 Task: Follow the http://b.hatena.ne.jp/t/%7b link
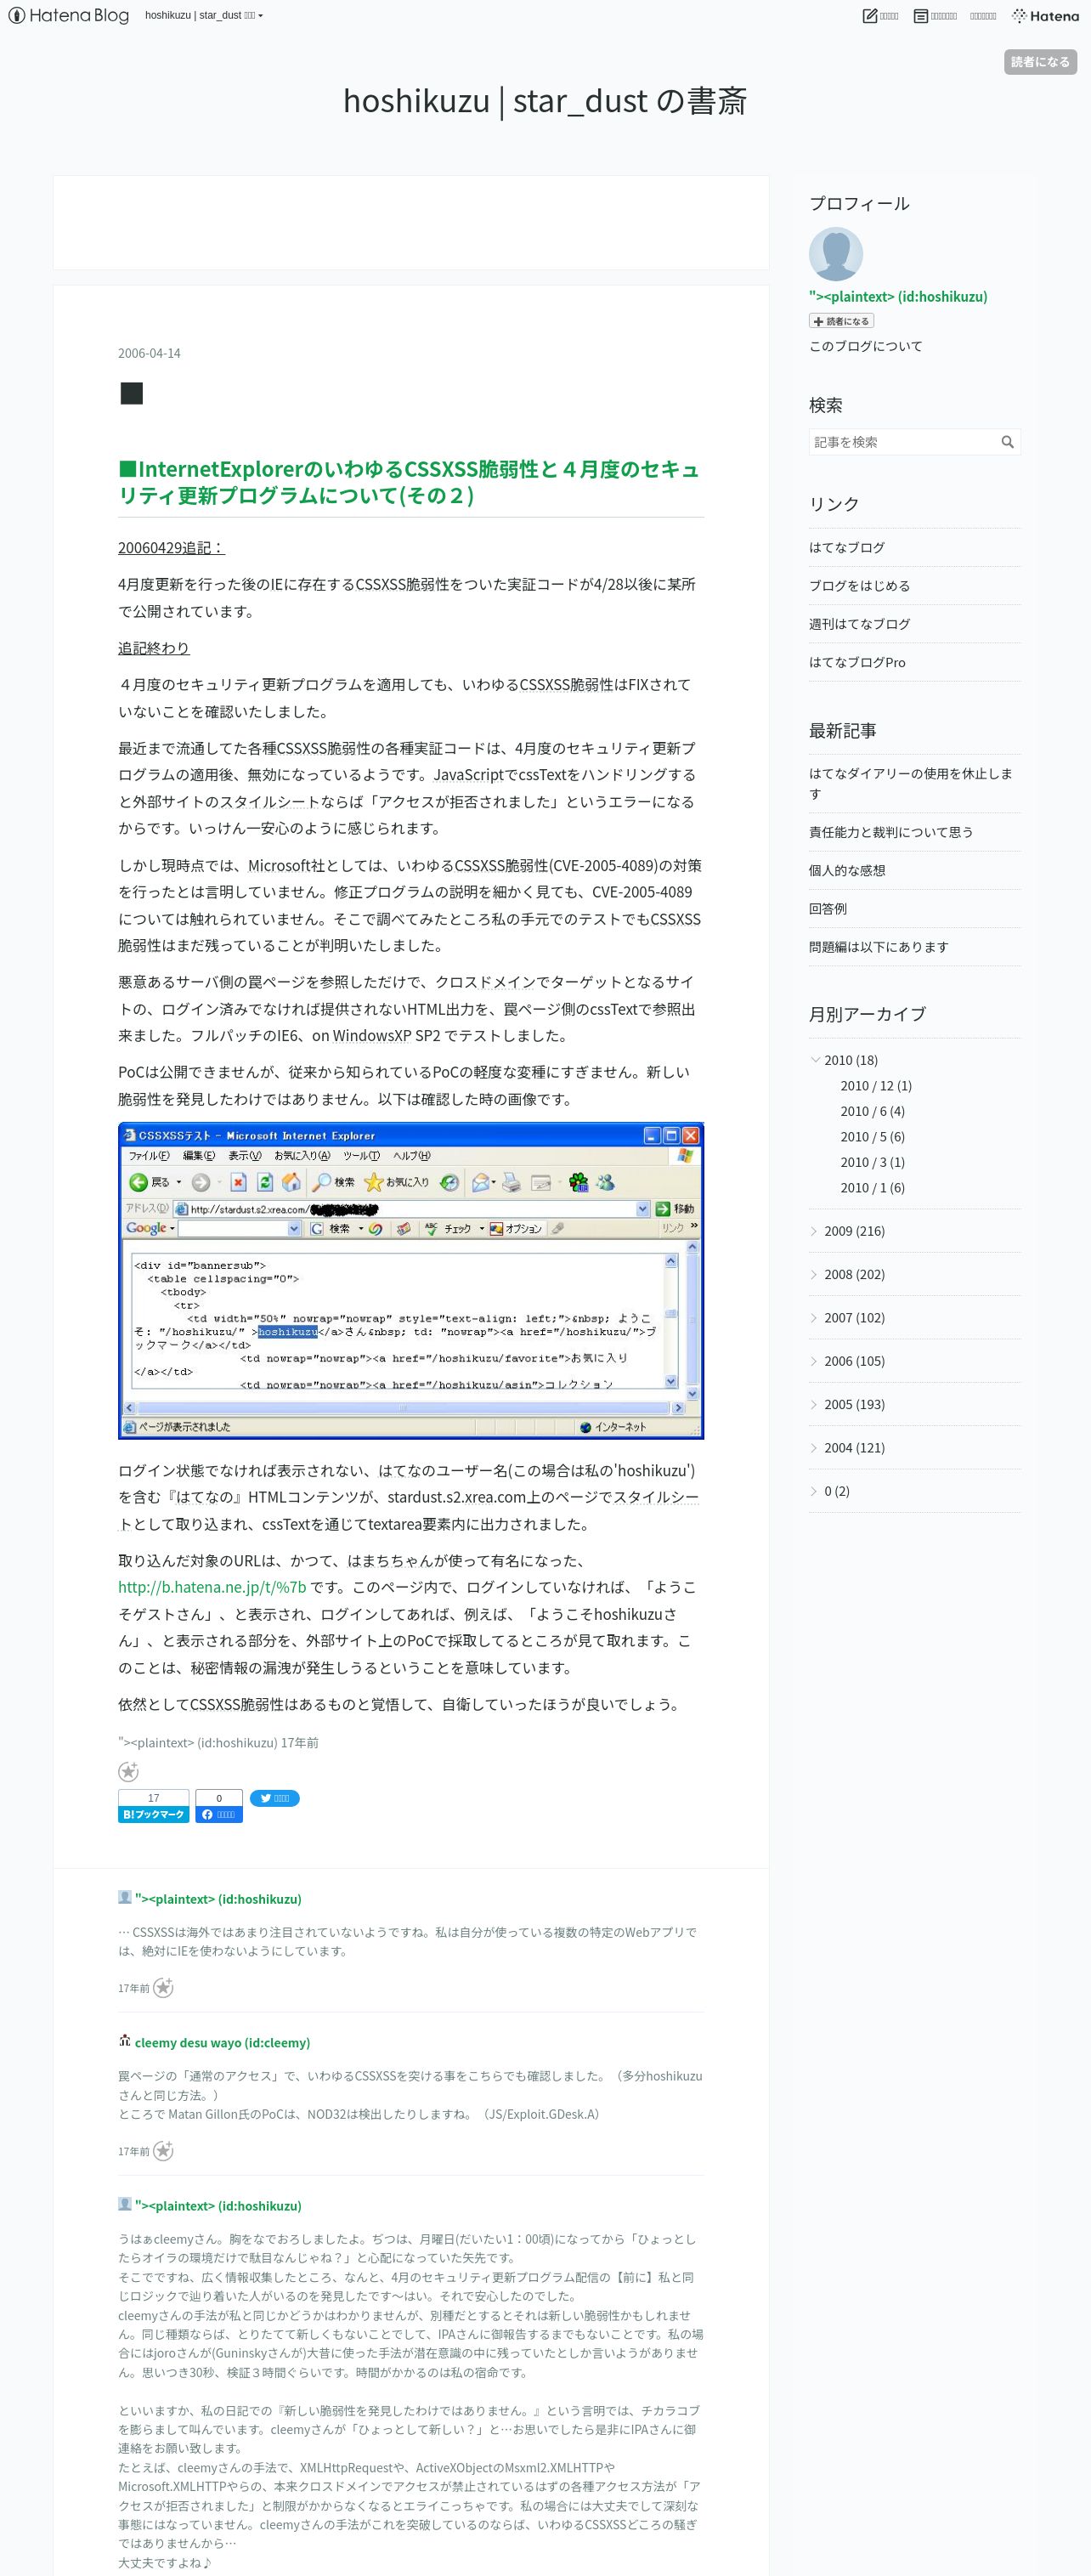[x=212, y=1587]
